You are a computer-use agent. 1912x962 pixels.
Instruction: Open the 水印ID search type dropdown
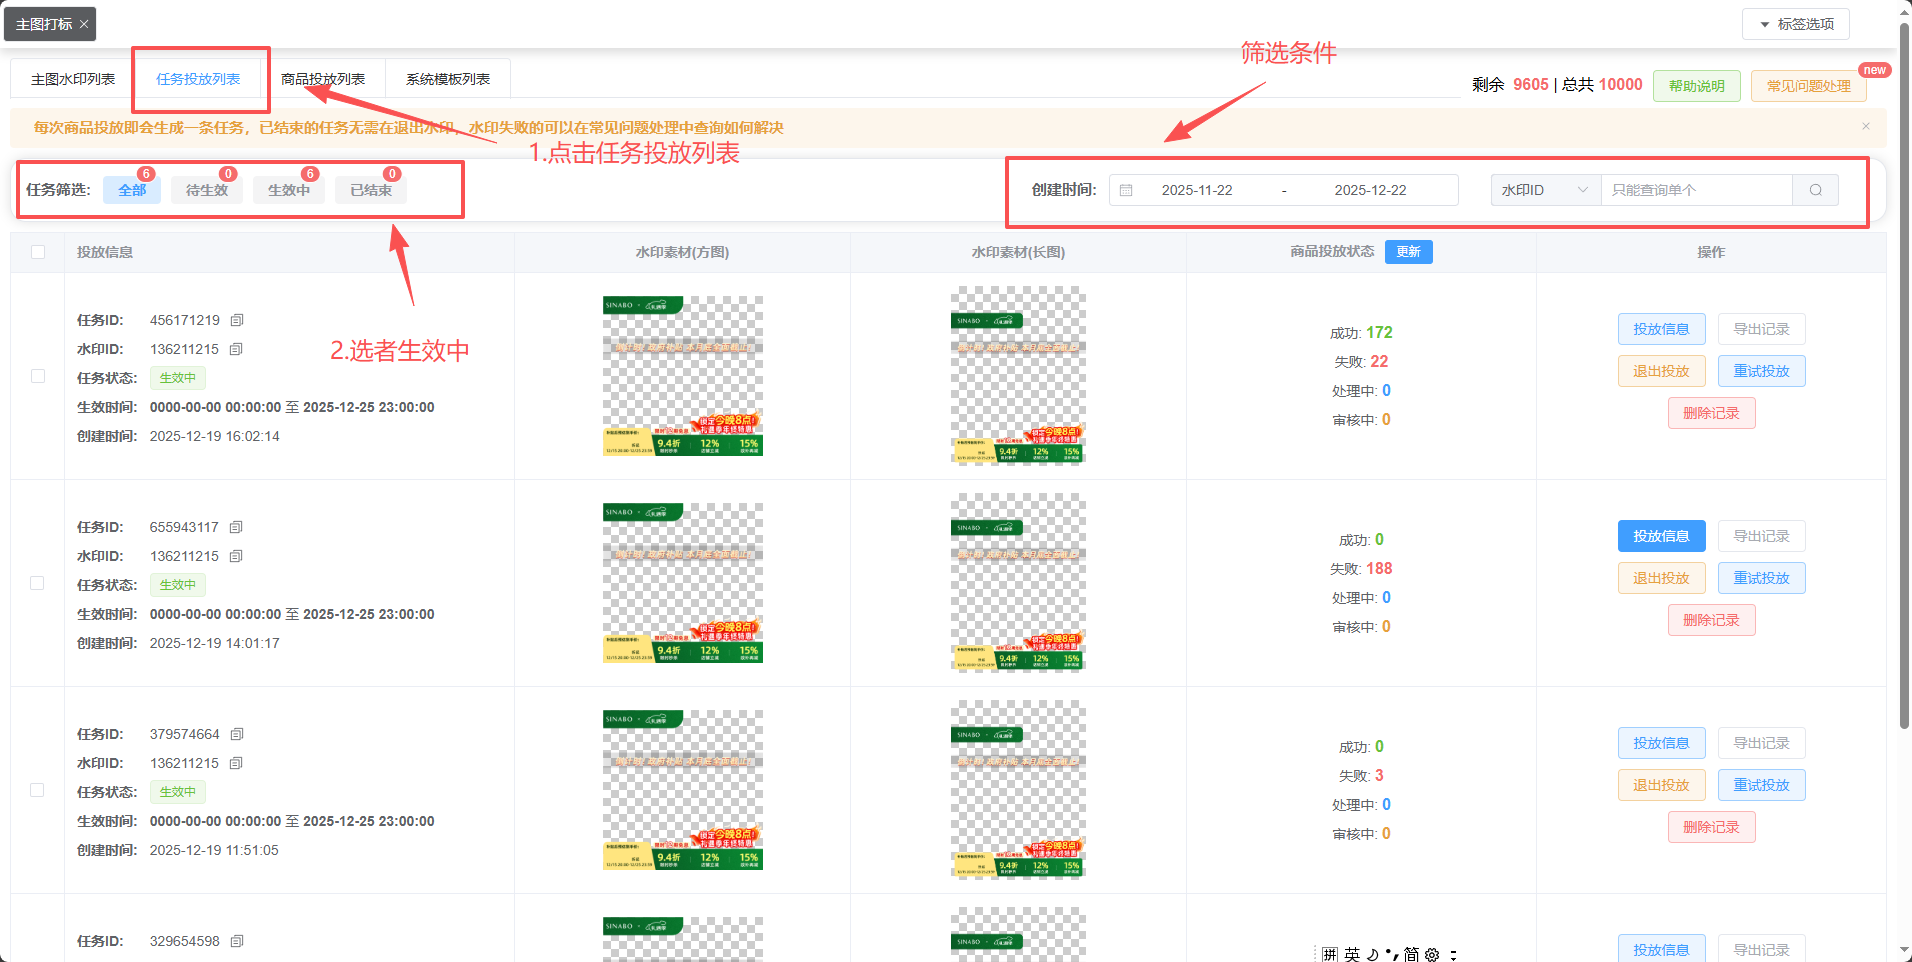click(x=1545, y=190)
